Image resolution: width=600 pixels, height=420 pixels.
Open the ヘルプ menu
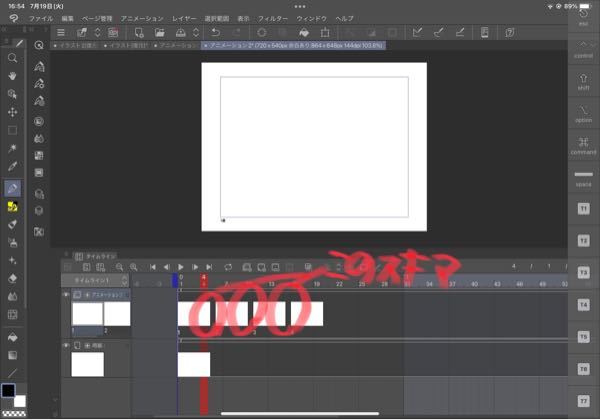click(x=344, y=18)
